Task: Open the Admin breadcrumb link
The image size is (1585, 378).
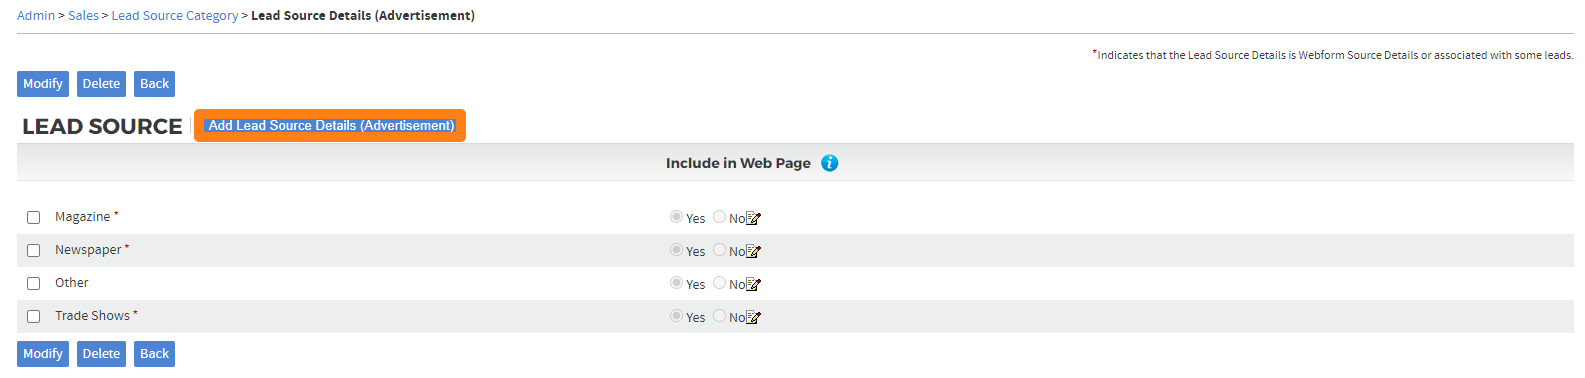Action: point(36,16)
